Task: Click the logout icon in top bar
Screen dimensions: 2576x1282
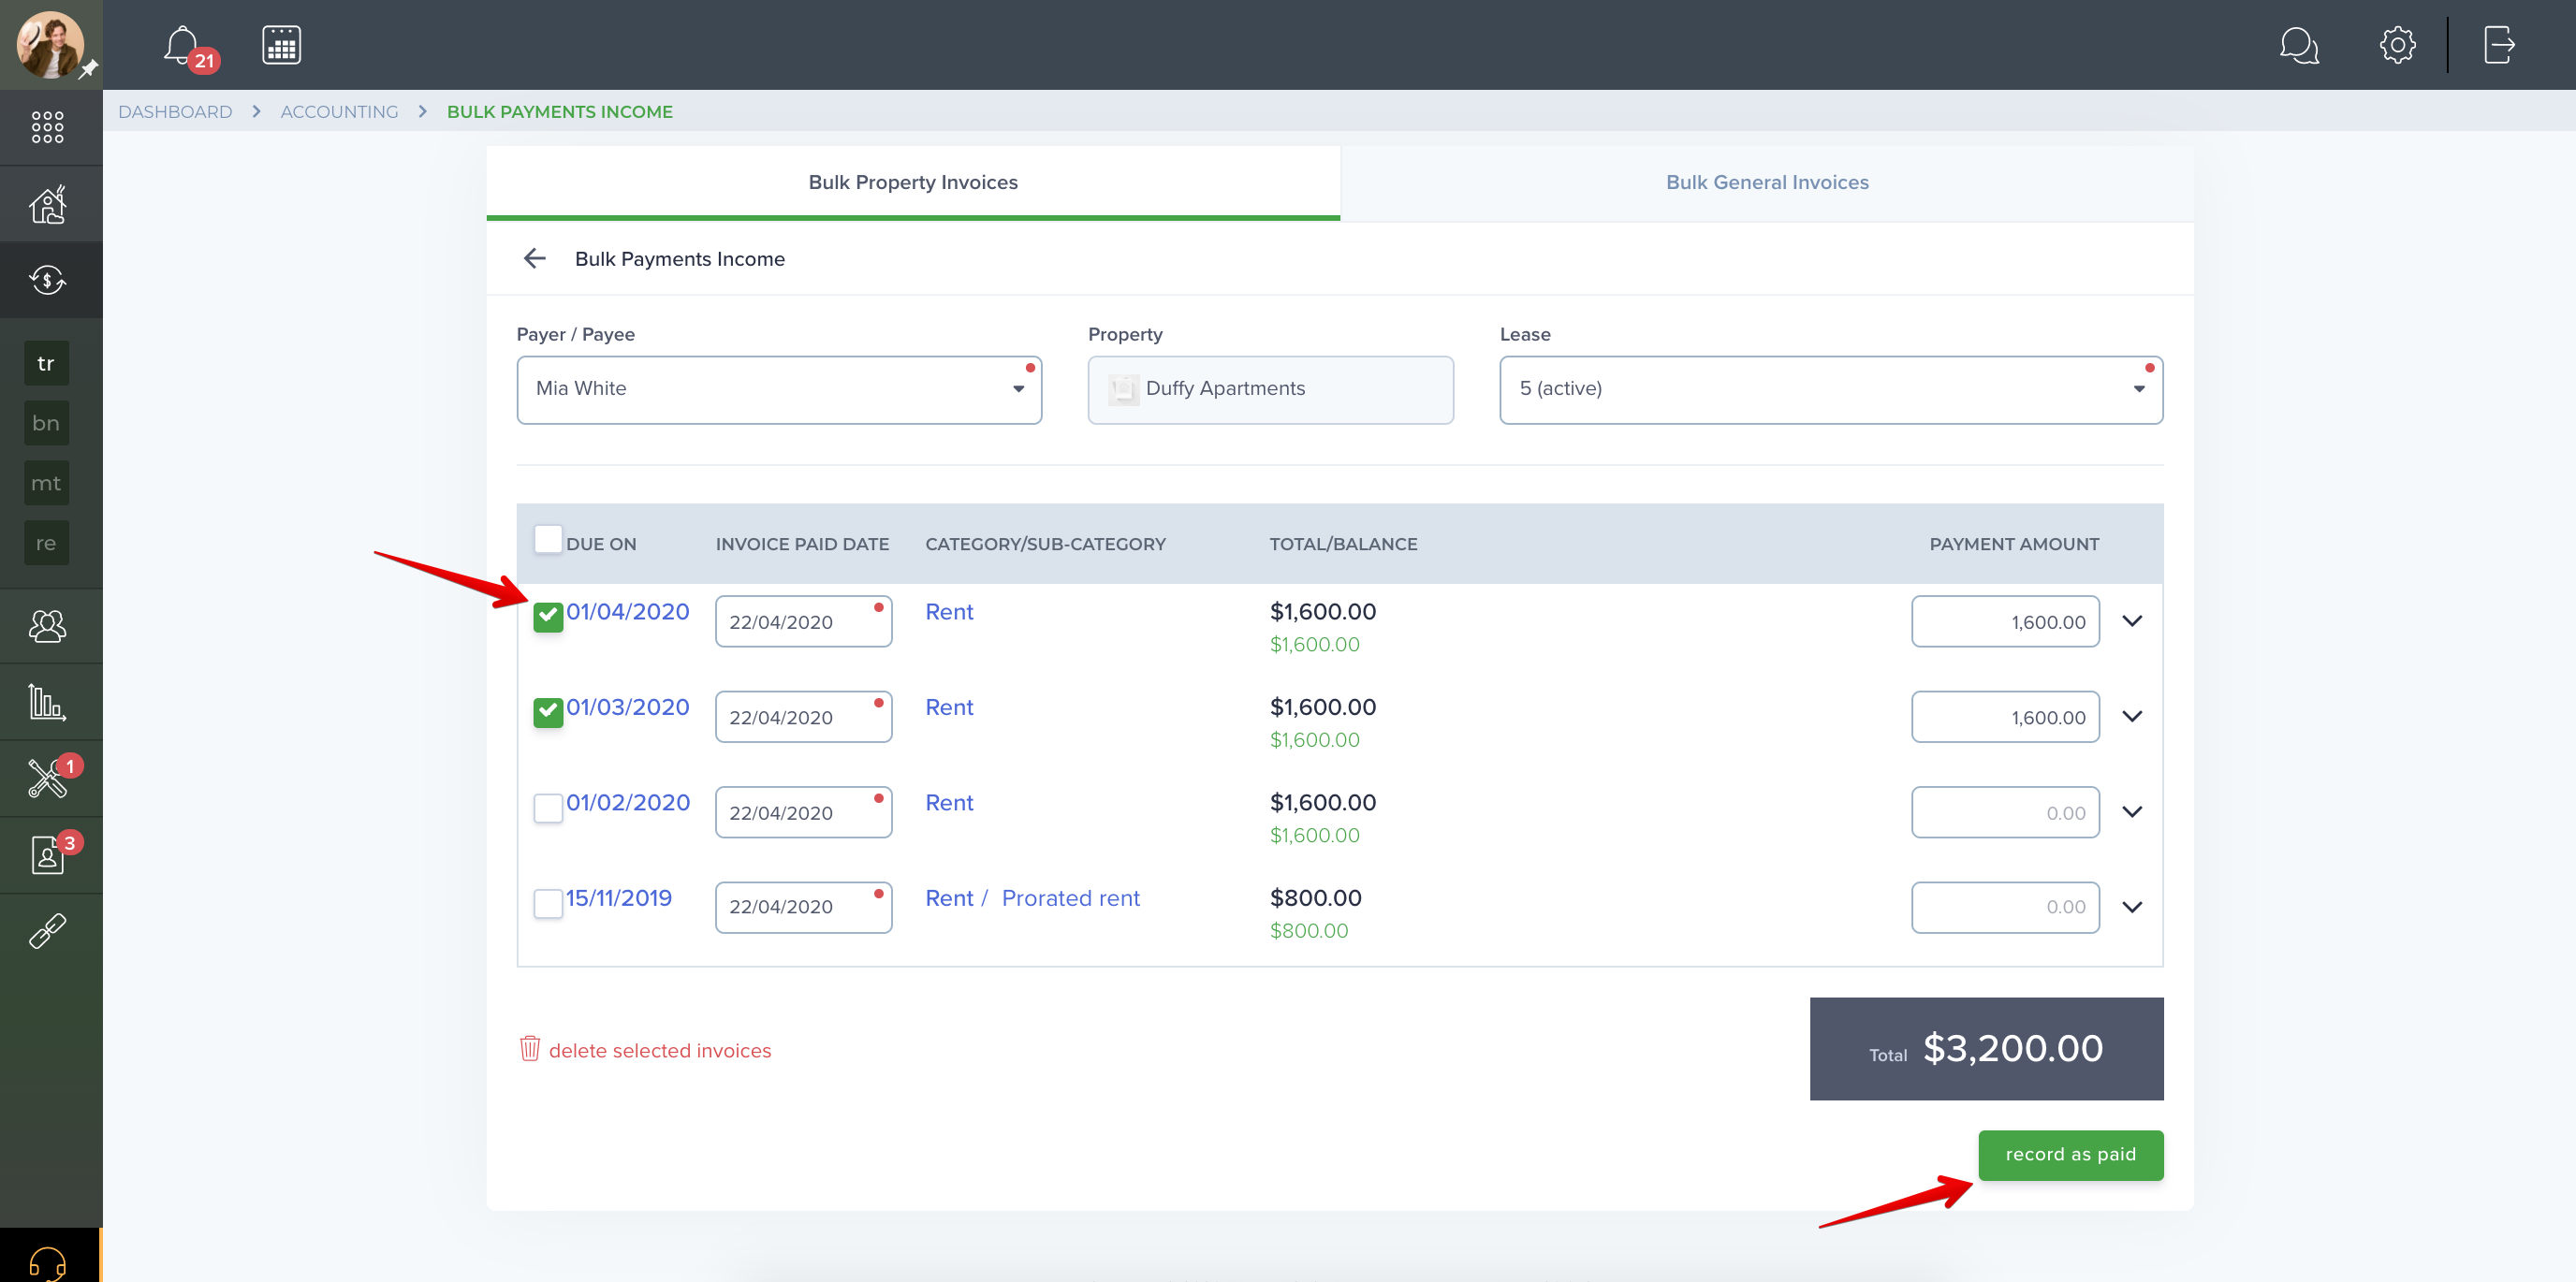Action: tap(2498, 45)
